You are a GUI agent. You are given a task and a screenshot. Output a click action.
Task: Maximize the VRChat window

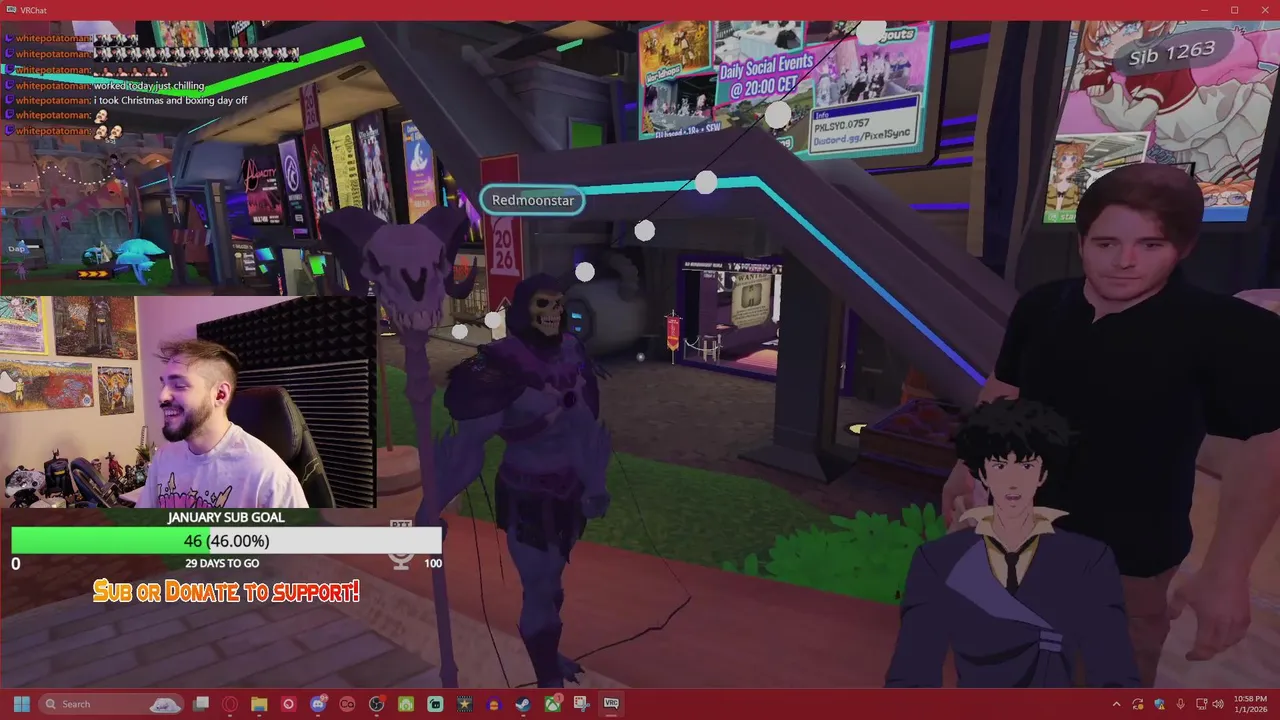pyautogui.click(x=1234, y=10)
